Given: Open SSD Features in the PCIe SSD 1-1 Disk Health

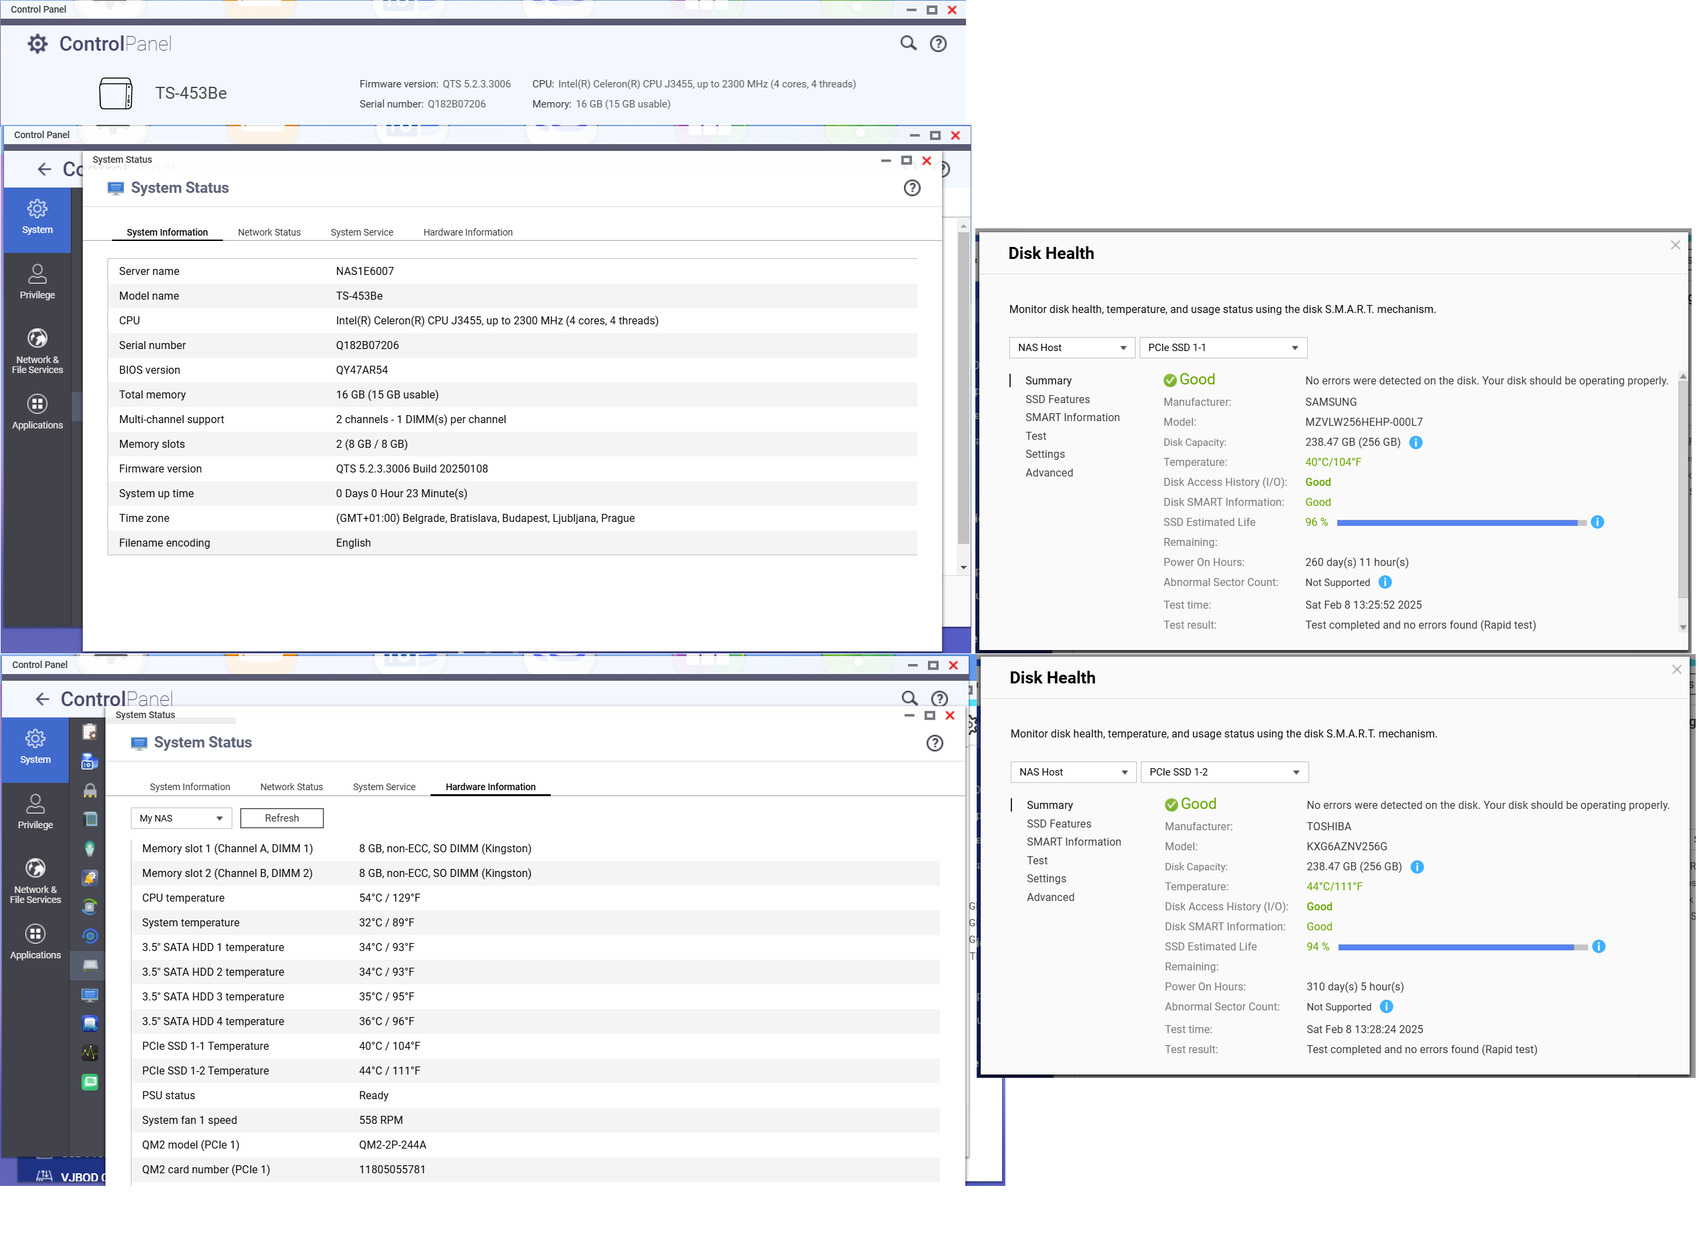Looking at the screenshot, I should coord(1057,399).
